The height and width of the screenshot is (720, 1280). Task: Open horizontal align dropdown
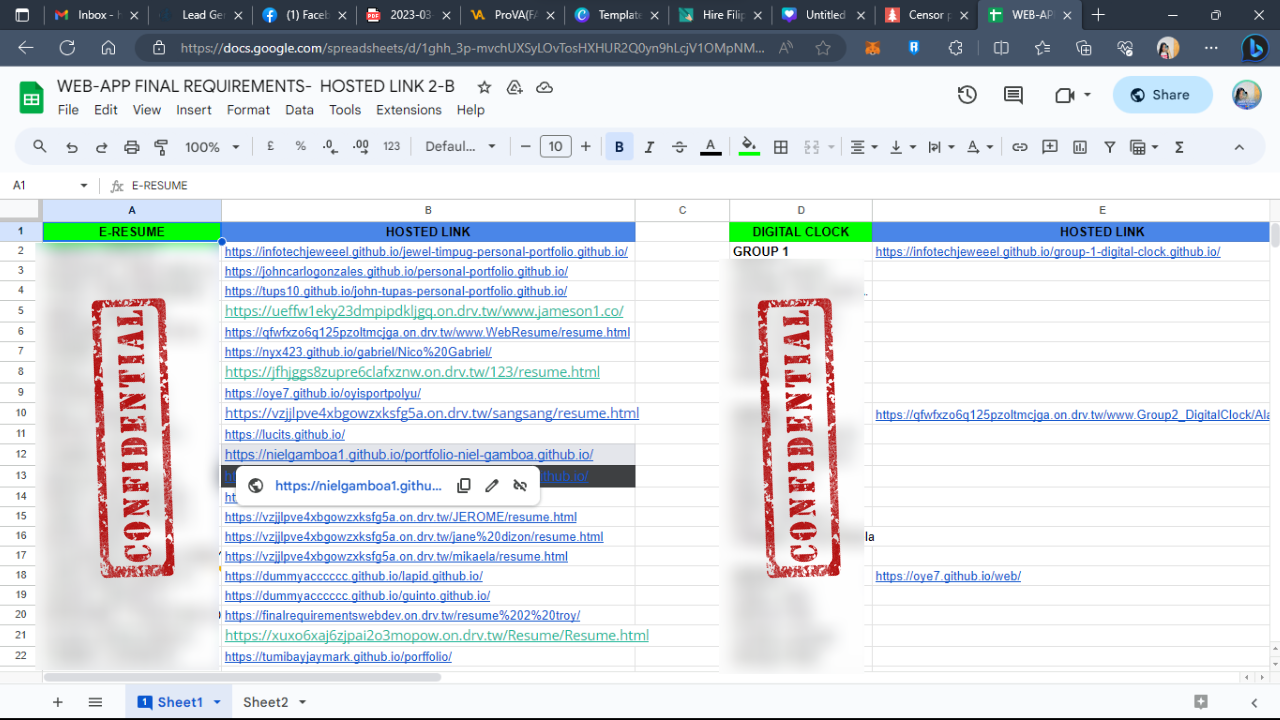click(863, 147)
